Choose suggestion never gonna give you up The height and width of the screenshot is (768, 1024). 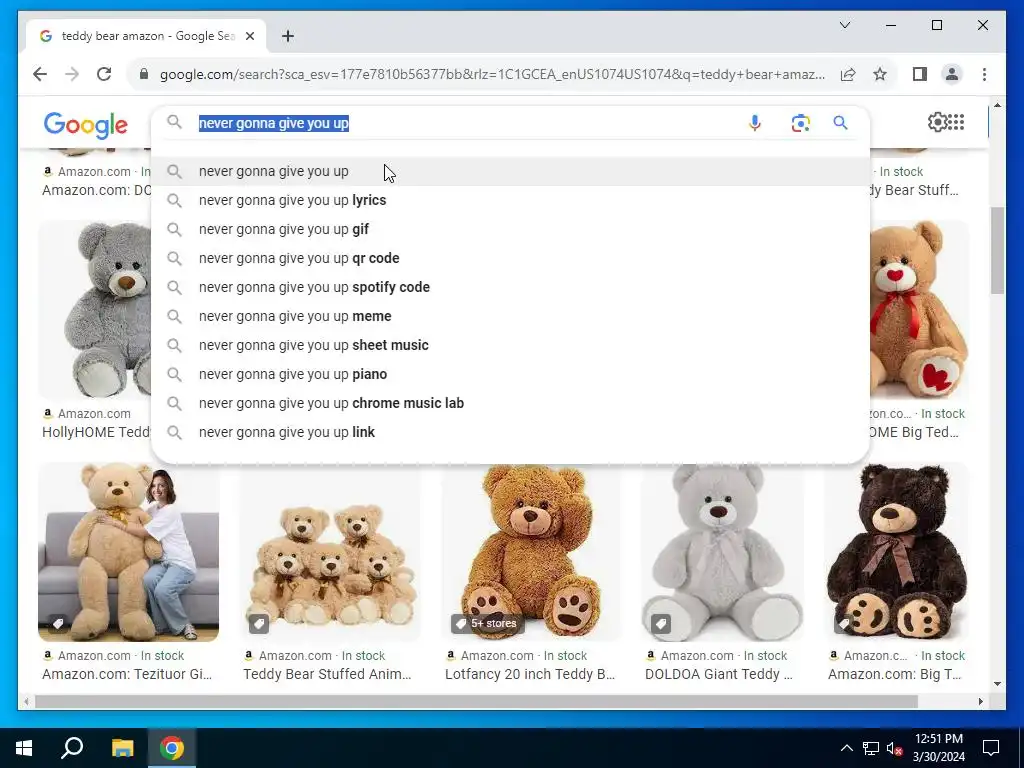(511, 171)
